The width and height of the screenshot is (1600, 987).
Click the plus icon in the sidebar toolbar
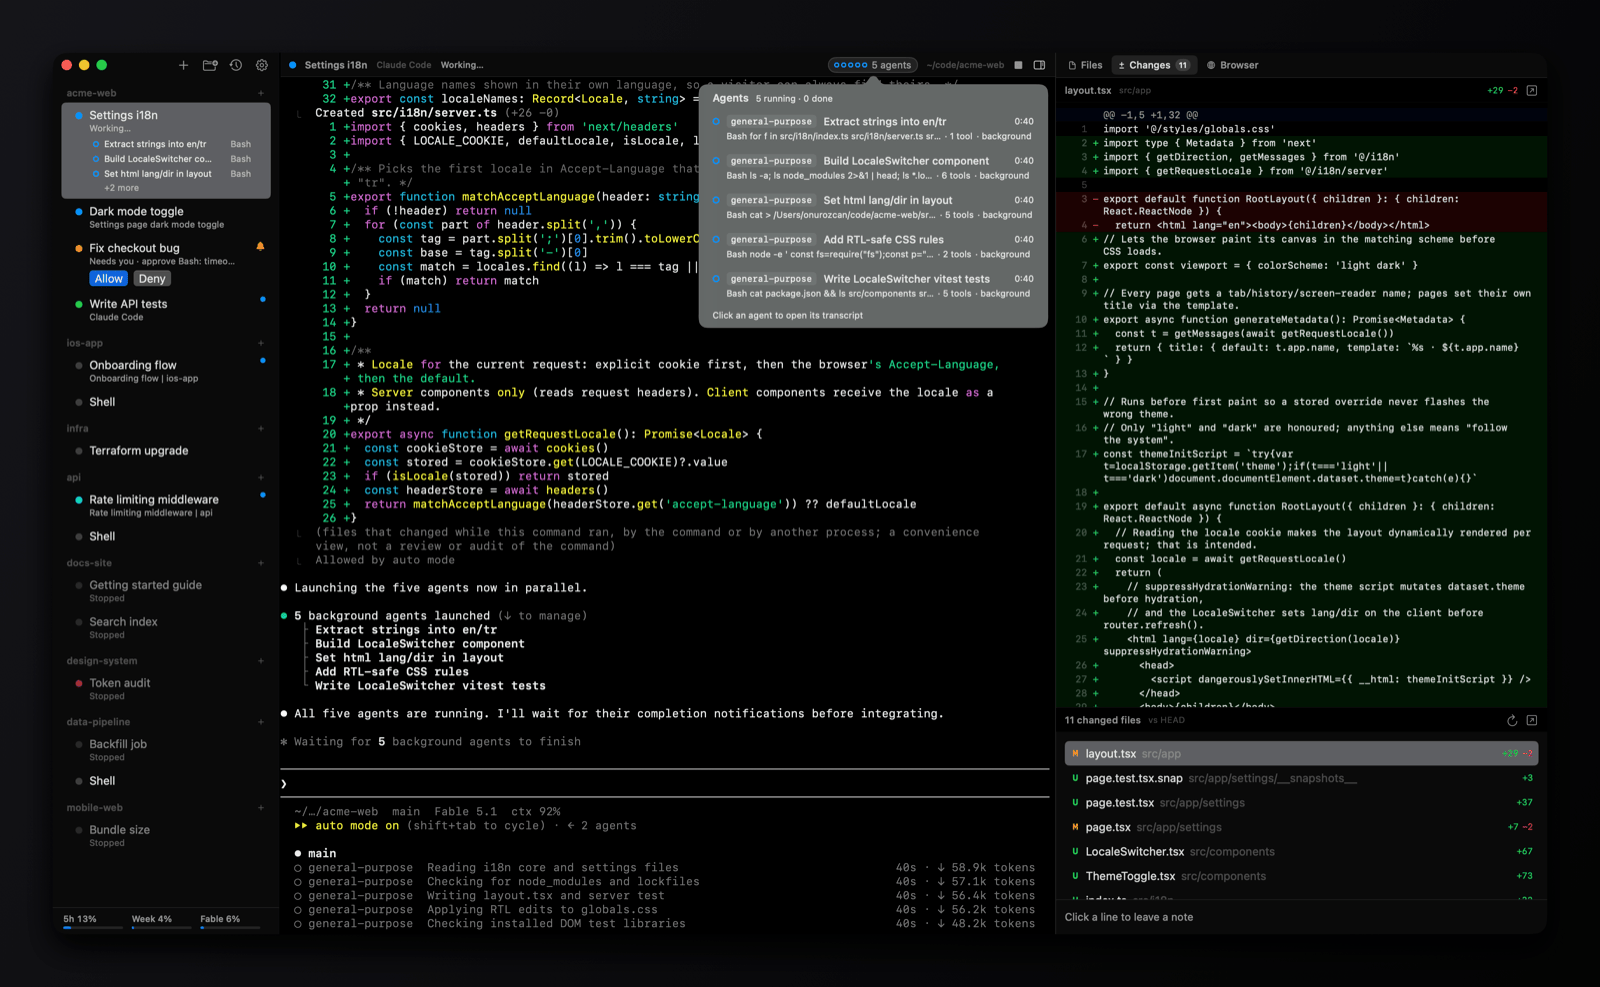(183, 65)
